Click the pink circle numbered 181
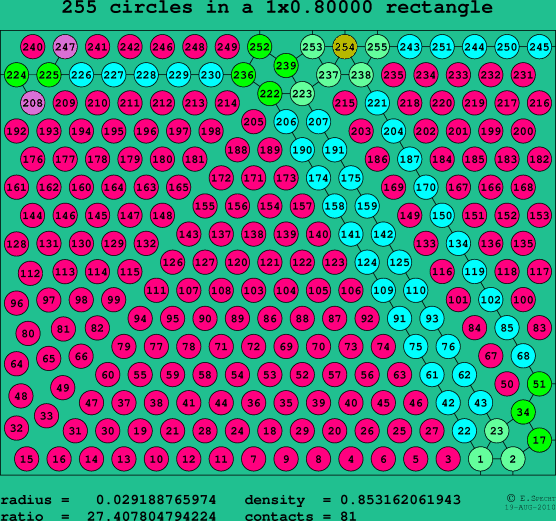 pos(195,159)
